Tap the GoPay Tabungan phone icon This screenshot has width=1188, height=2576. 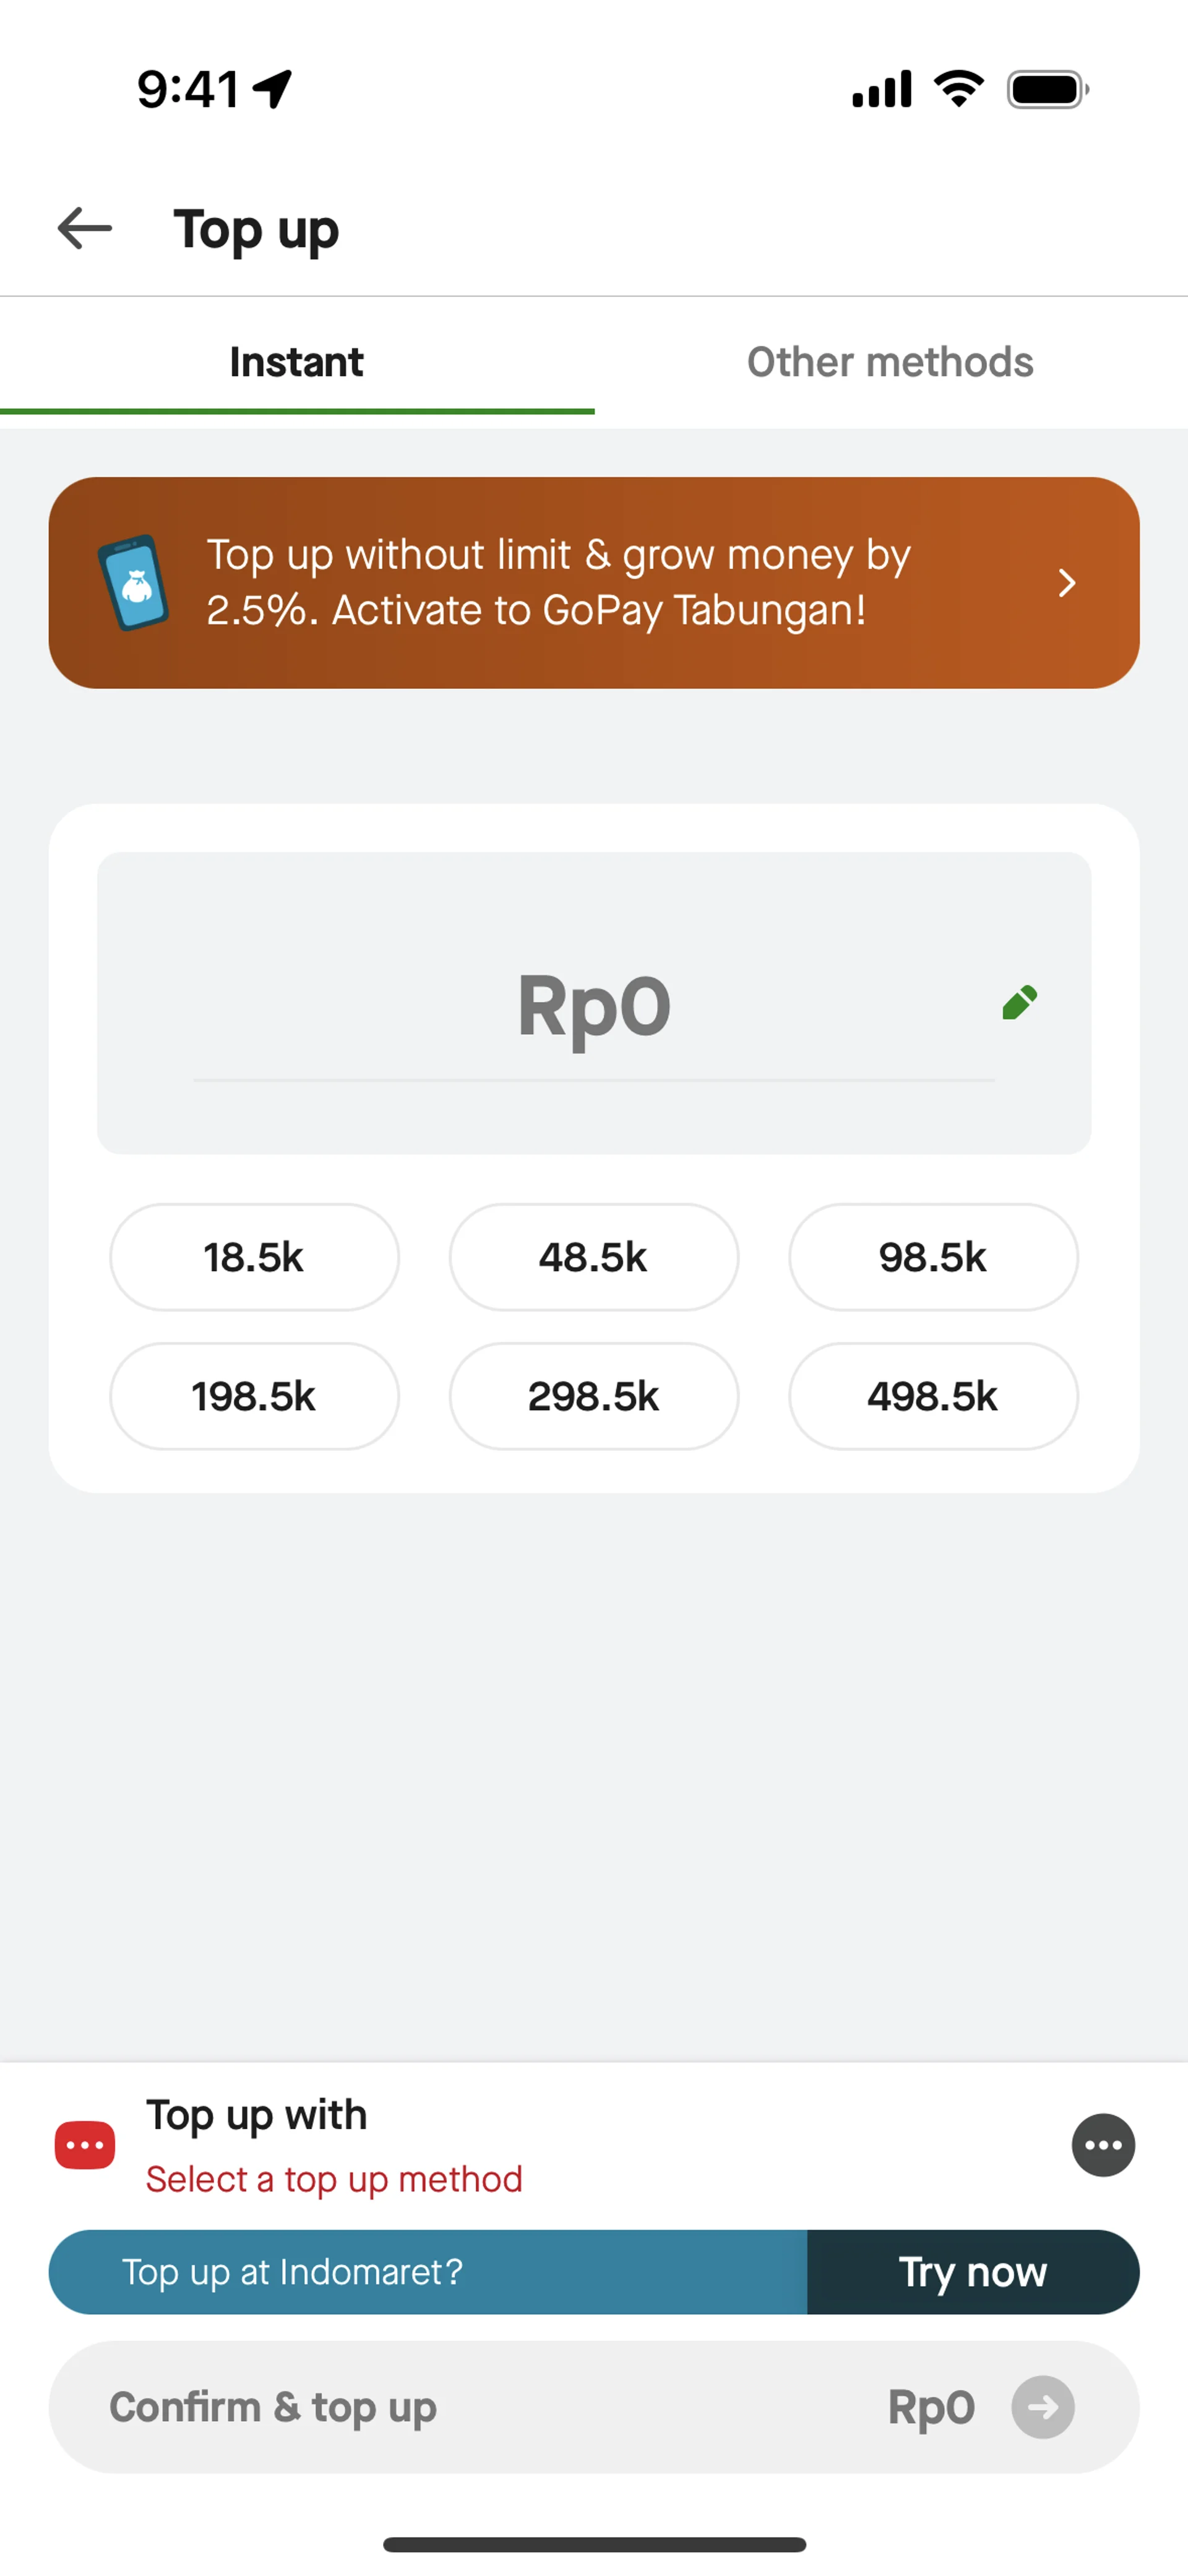pos(134,583)
